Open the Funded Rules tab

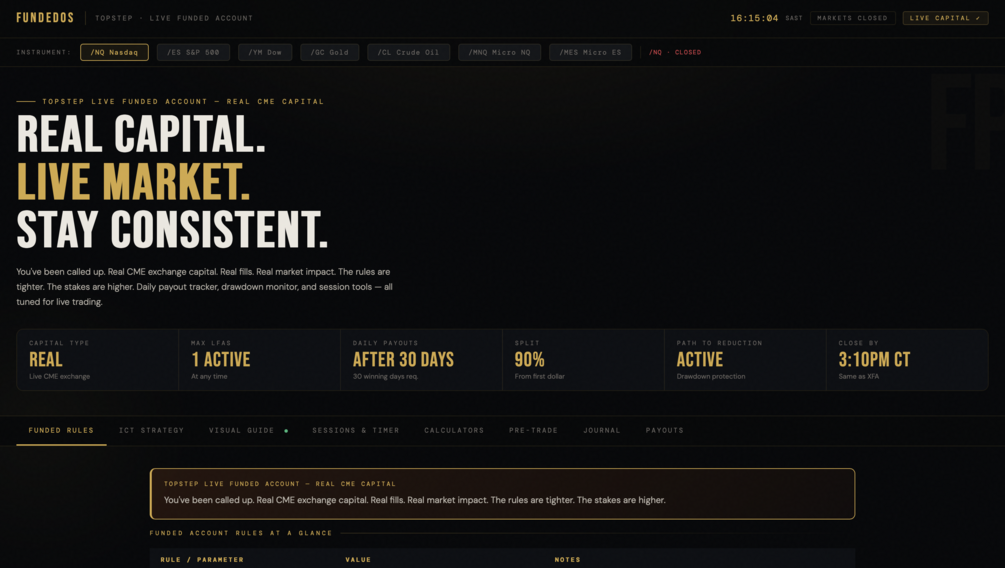coord(61,430)
